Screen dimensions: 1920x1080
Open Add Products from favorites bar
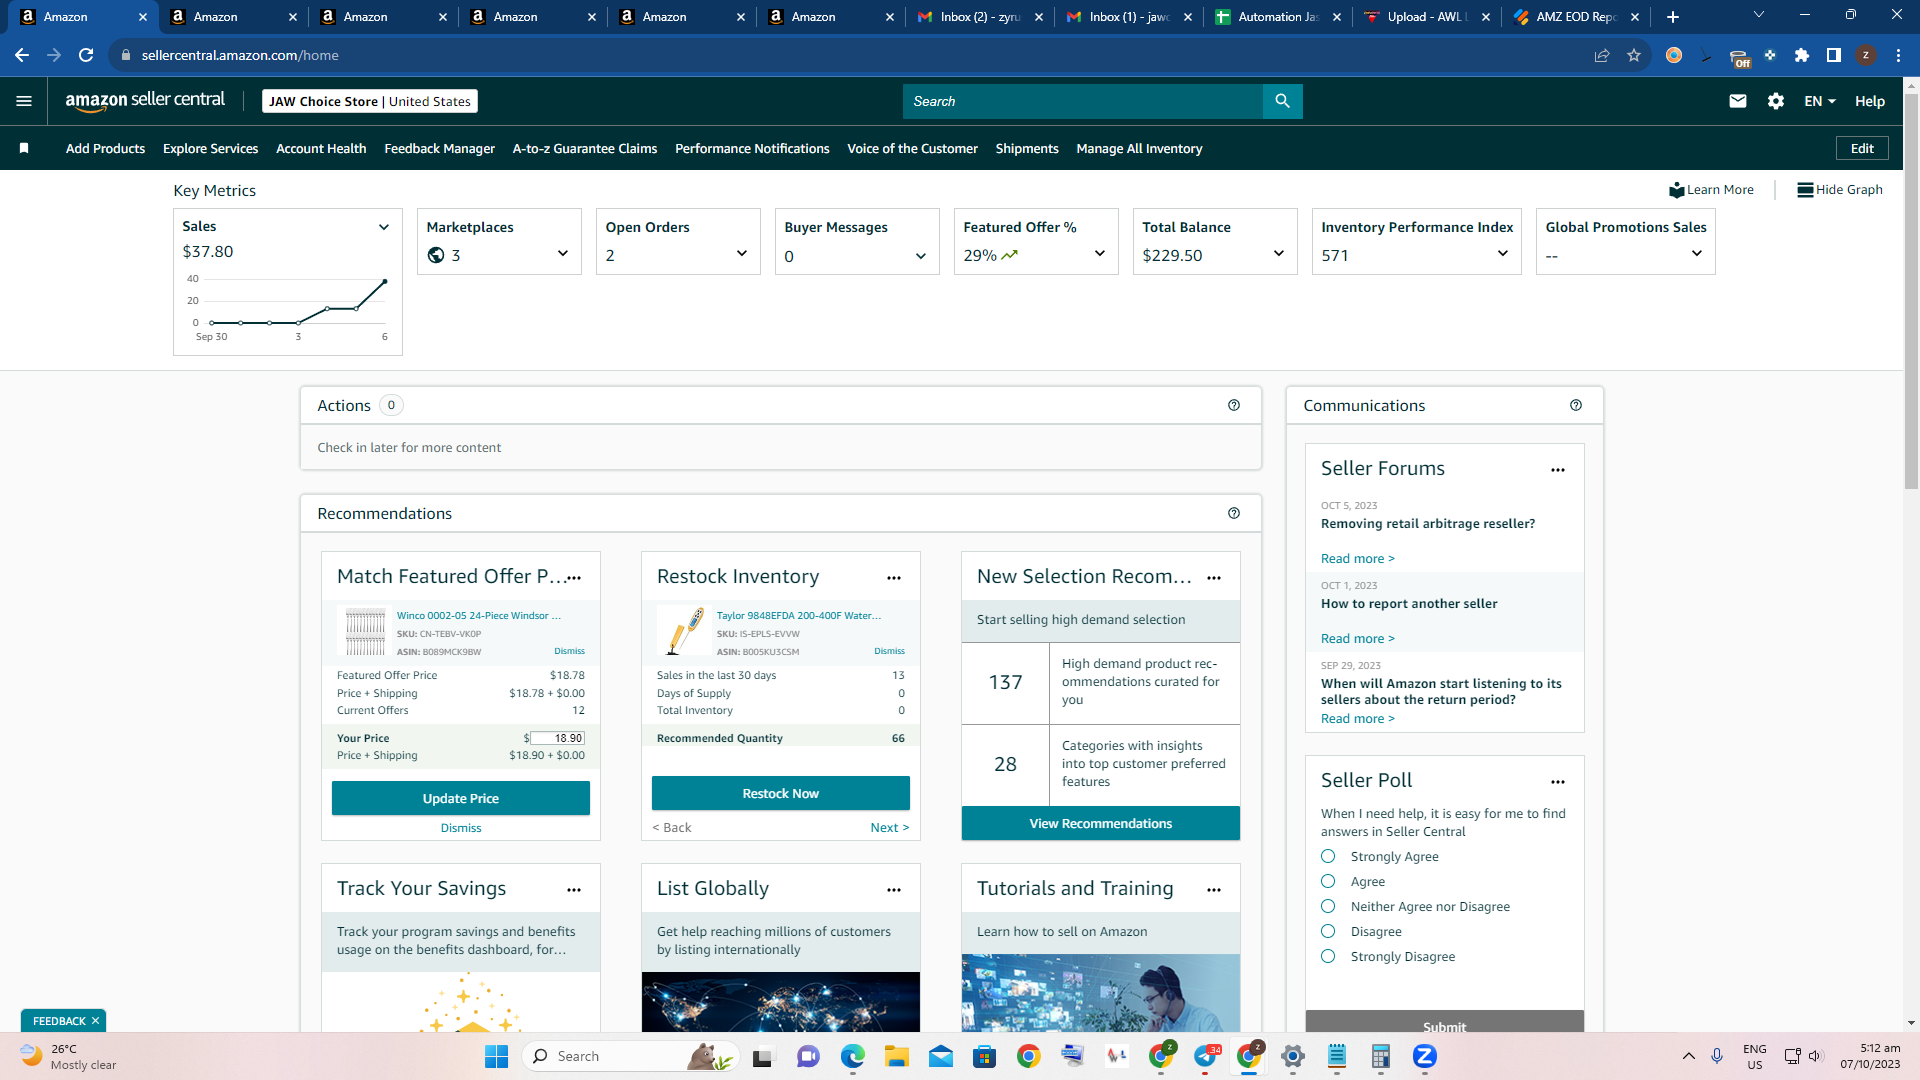click(x=105, y=148)
